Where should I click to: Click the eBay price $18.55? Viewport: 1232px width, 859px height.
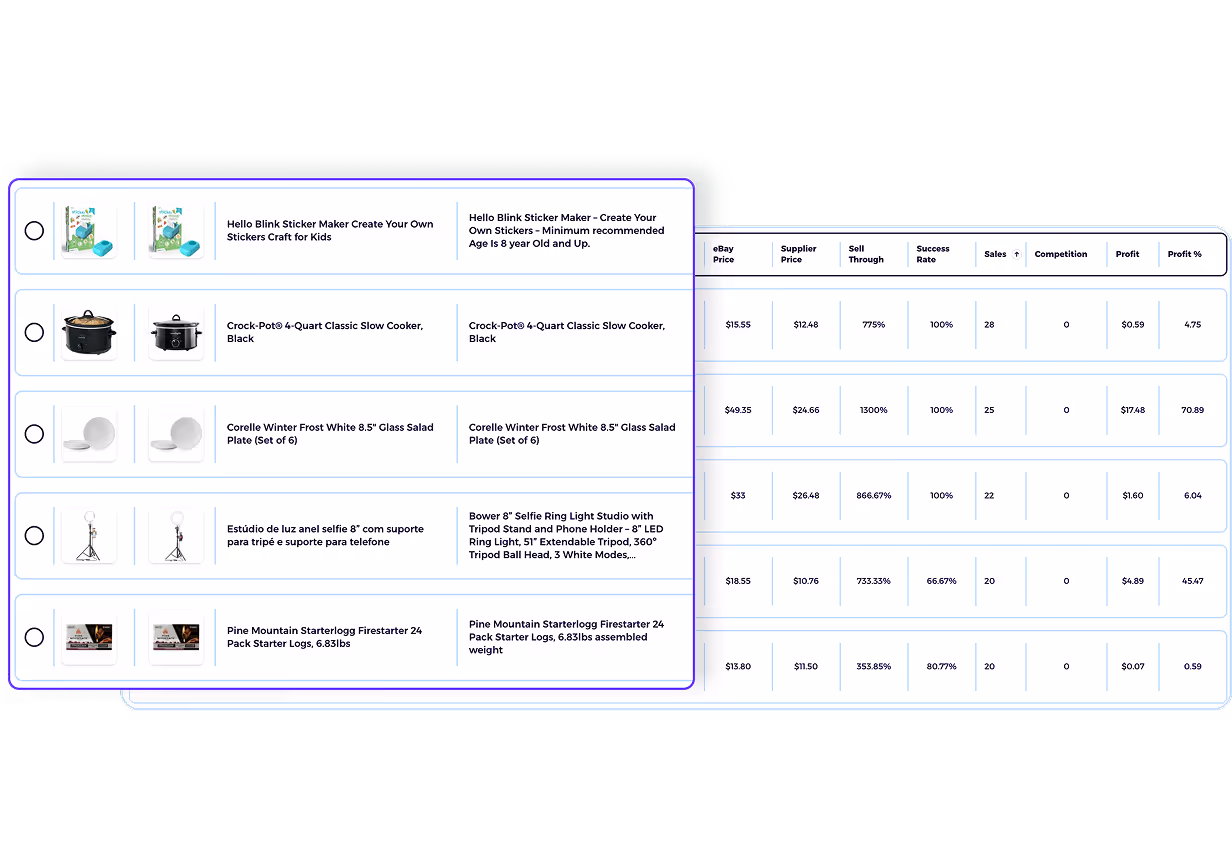click(x=738, y=581)
